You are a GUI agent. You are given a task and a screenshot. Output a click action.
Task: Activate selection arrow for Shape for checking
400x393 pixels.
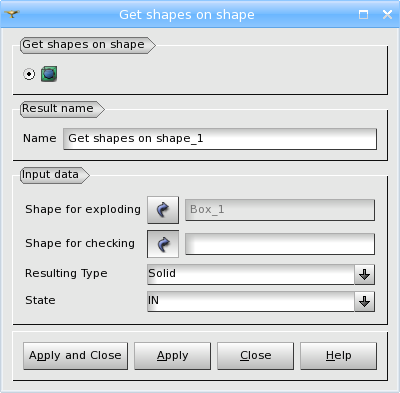point(163,244)
